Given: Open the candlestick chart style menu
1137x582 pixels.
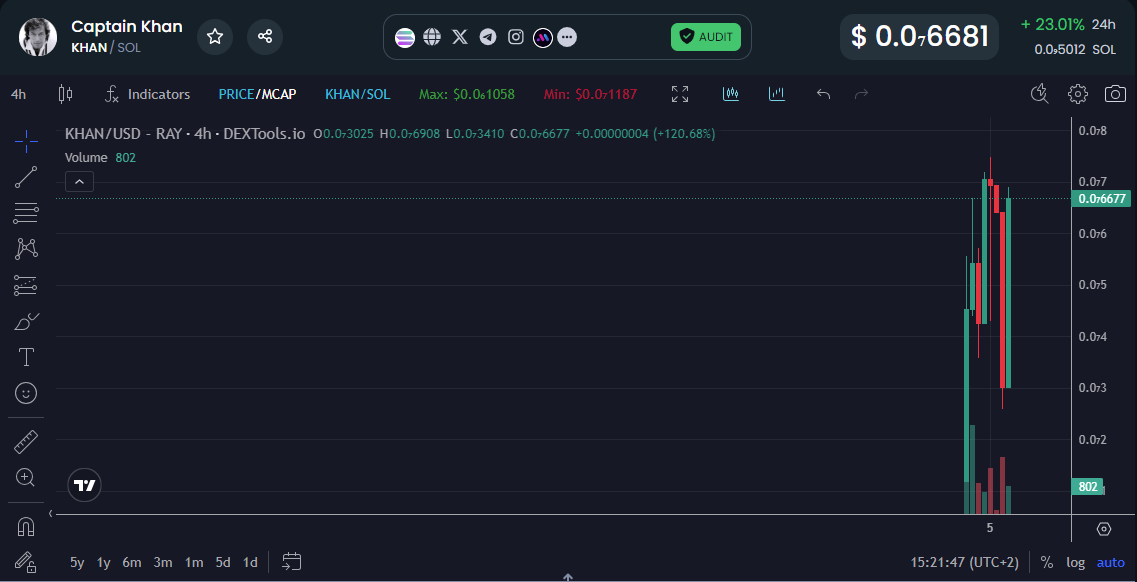Looking at the screenshot, I should click(65, 94).
